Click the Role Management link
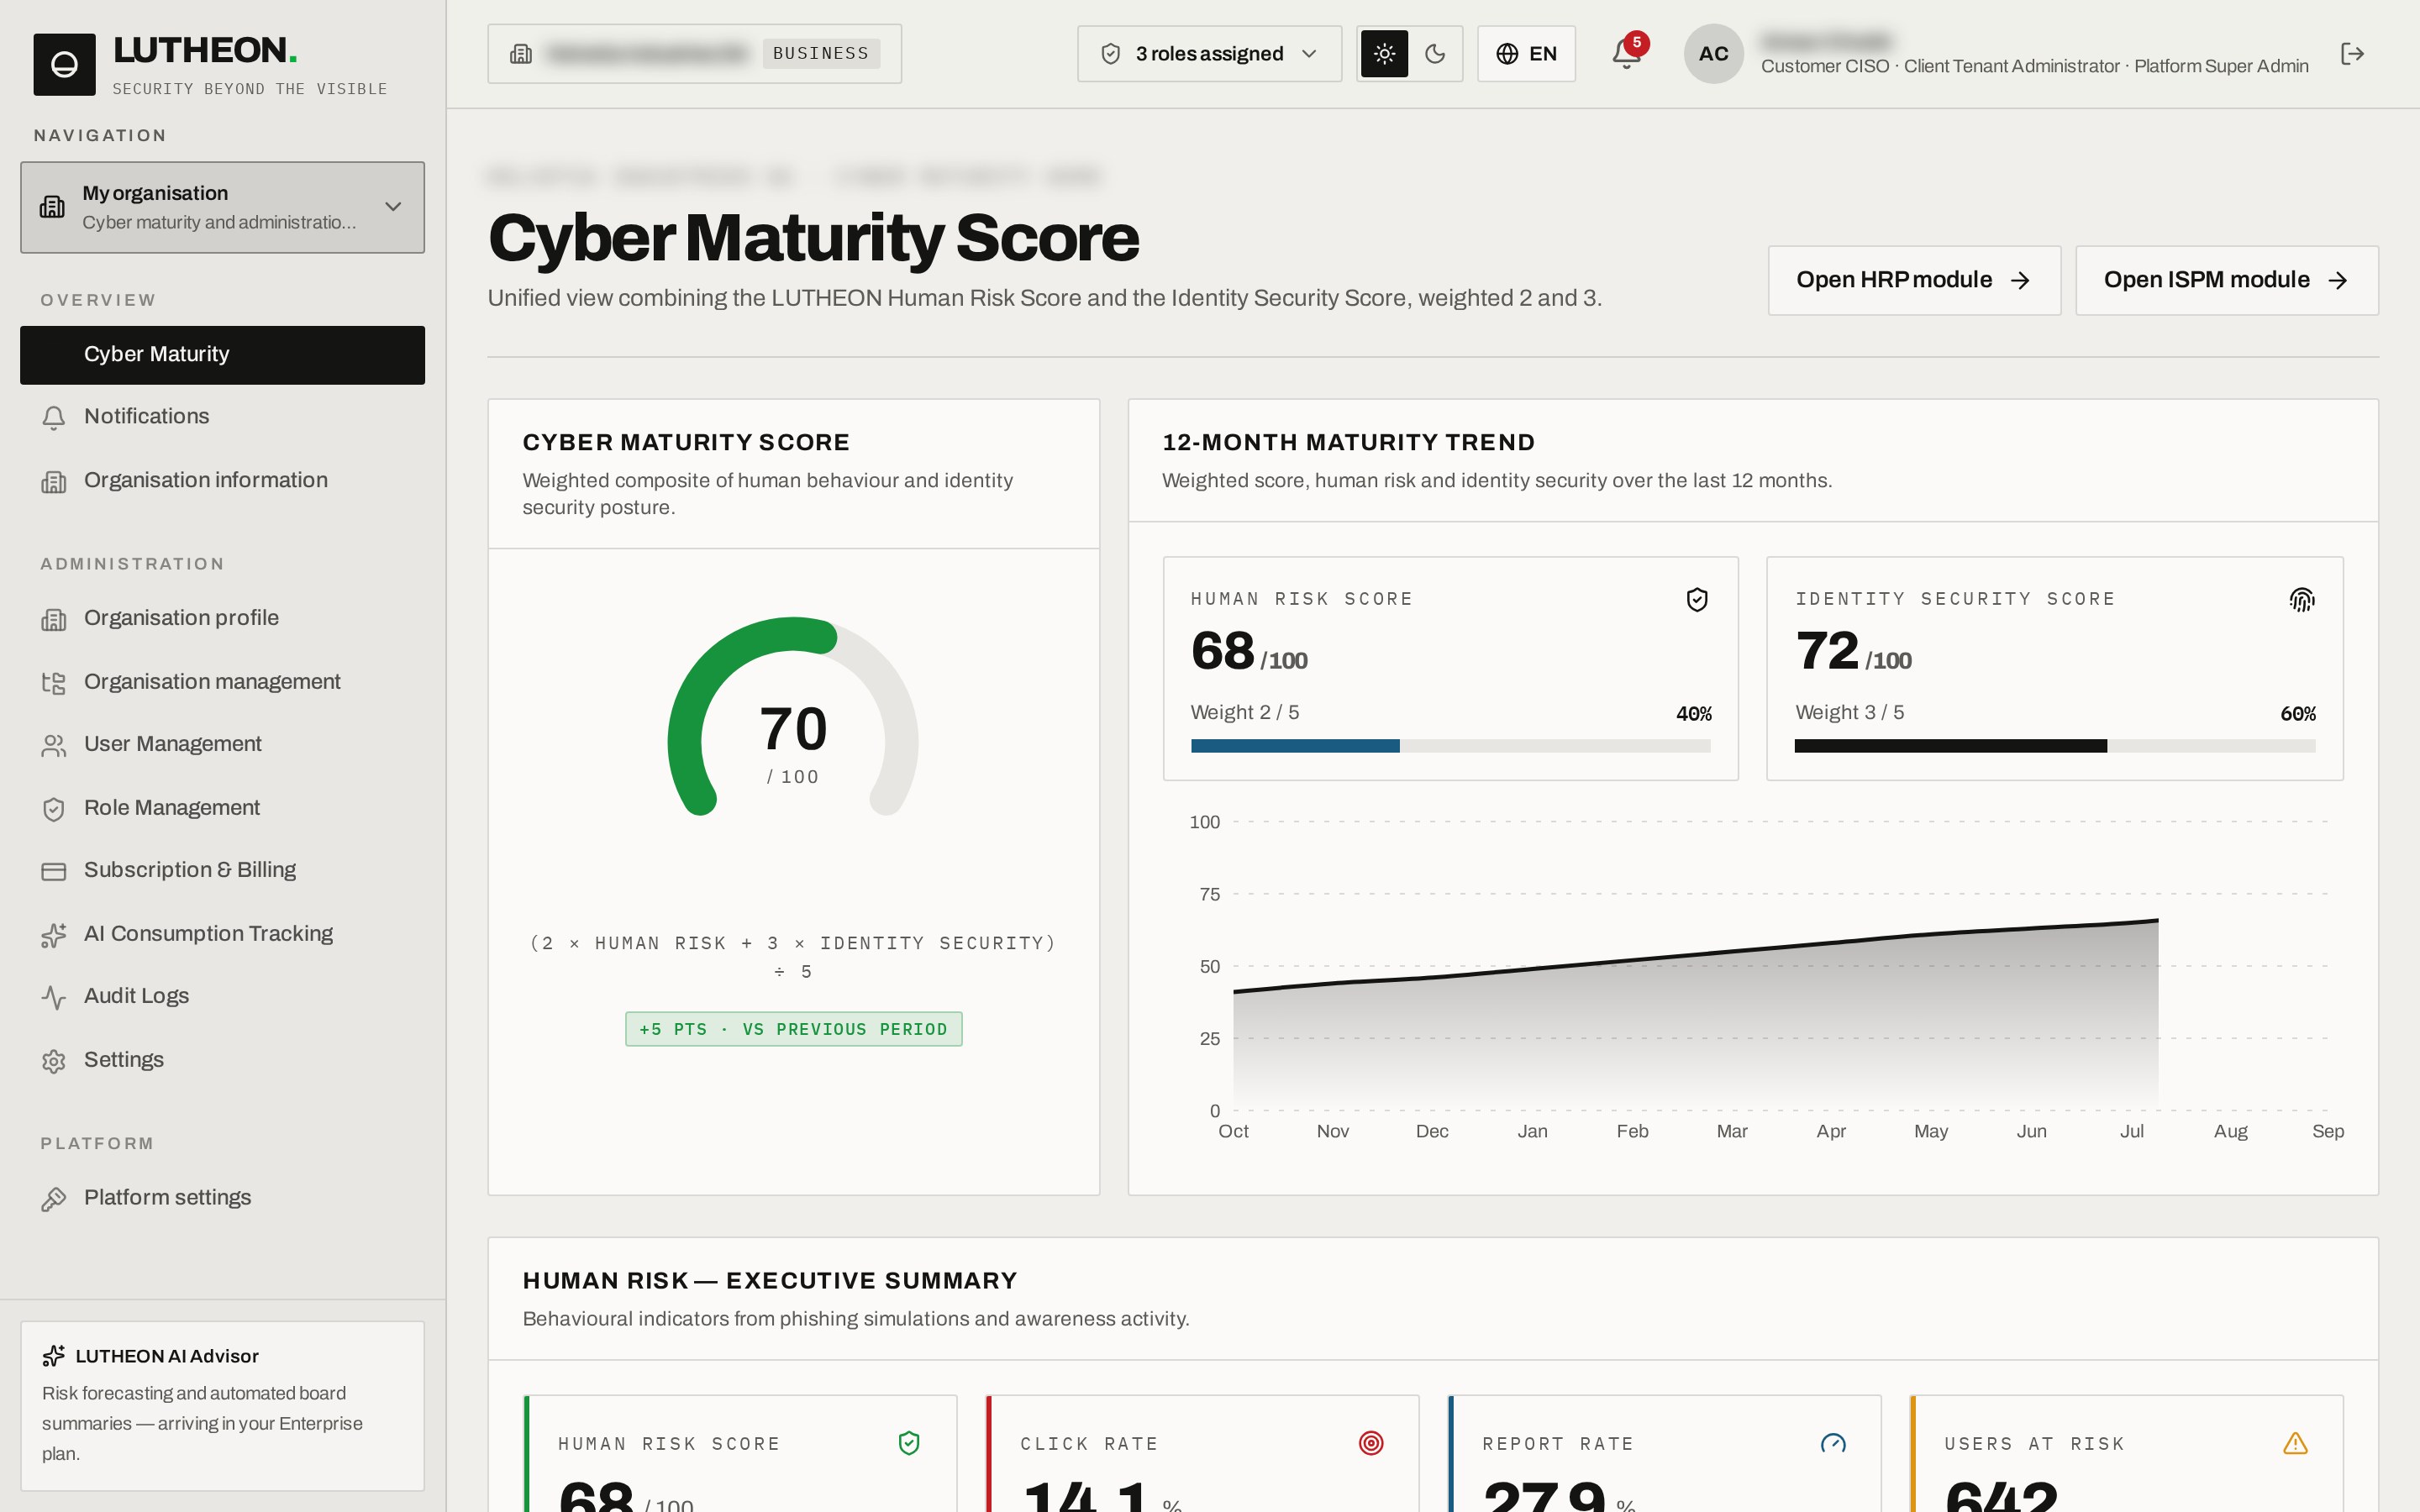This screenshot has height=1512, width=2420. [x=222, y=808]
